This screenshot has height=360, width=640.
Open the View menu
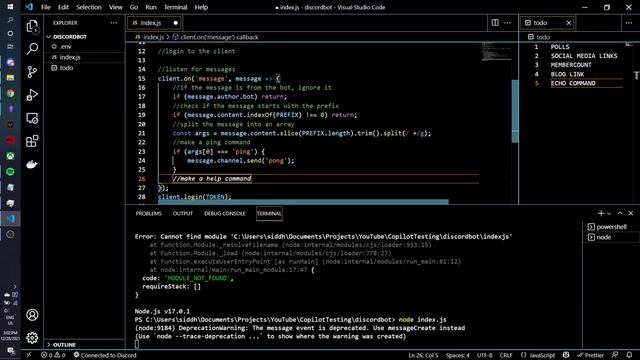point(116,7)
